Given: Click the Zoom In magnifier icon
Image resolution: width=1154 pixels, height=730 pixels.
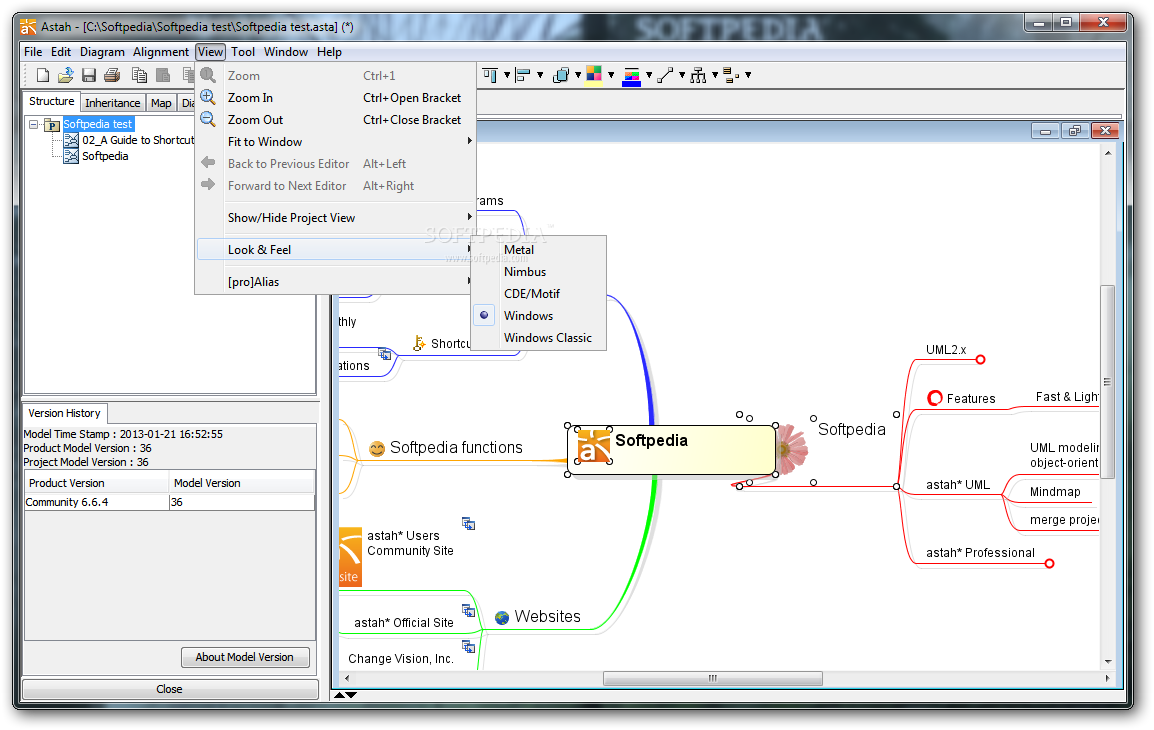Looking at the screenshot, I should (208, 97).
